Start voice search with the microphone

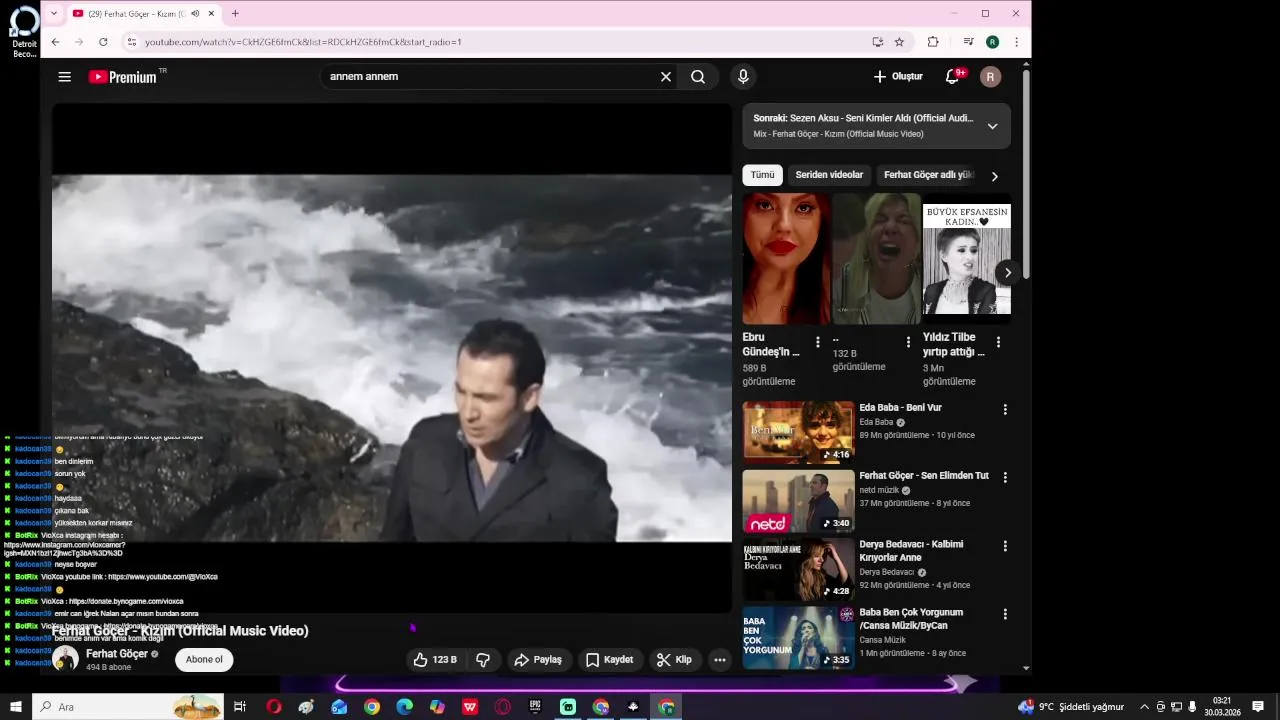click(x=742, y=77)
